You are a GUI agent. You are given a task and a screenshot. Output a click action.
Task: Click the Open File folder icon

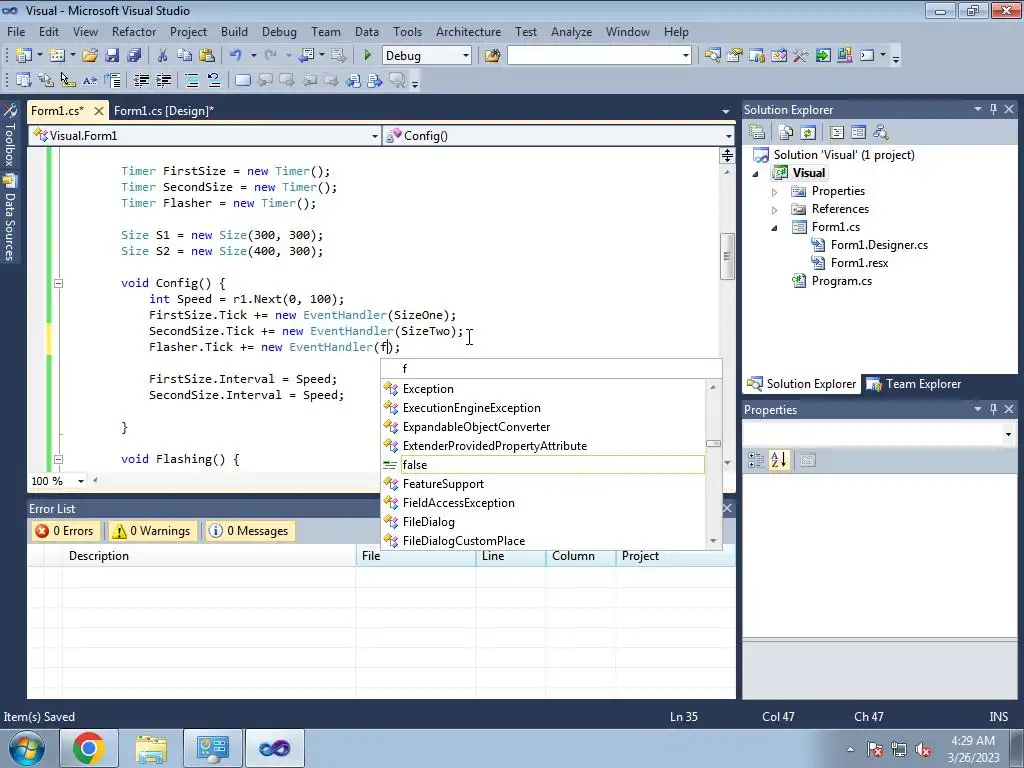coord(89,56)
